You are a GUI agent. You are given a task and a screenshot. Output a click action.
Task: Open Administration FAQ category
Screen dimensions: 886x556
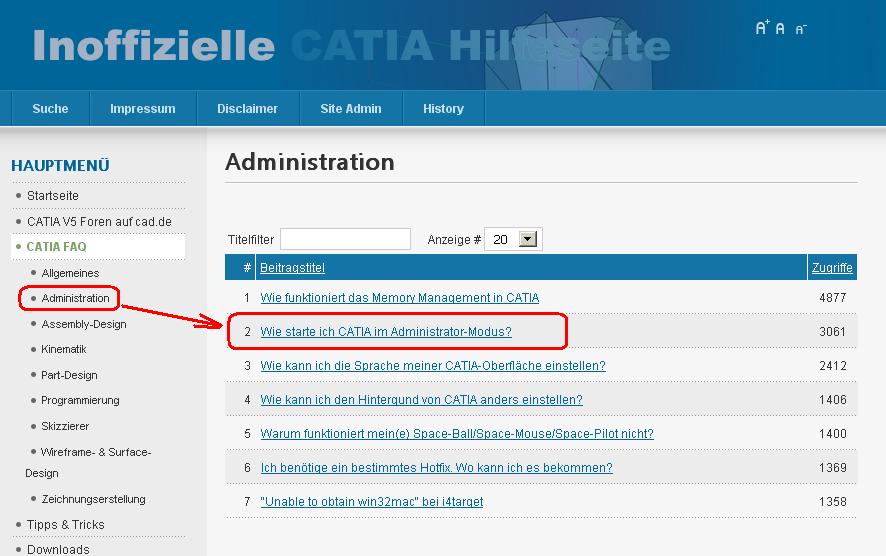pos(75,298)
